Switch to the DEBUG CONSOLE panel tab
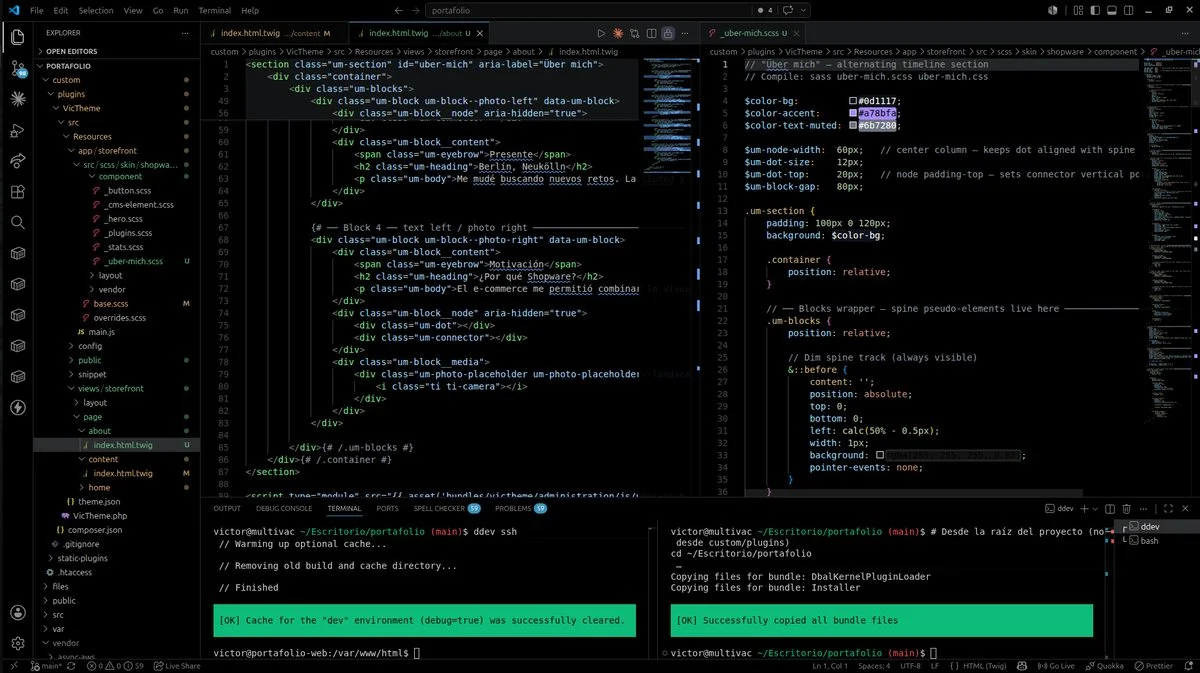This screenshot has height=673, width=1200. pyautogui.click(x=284, y=508)
